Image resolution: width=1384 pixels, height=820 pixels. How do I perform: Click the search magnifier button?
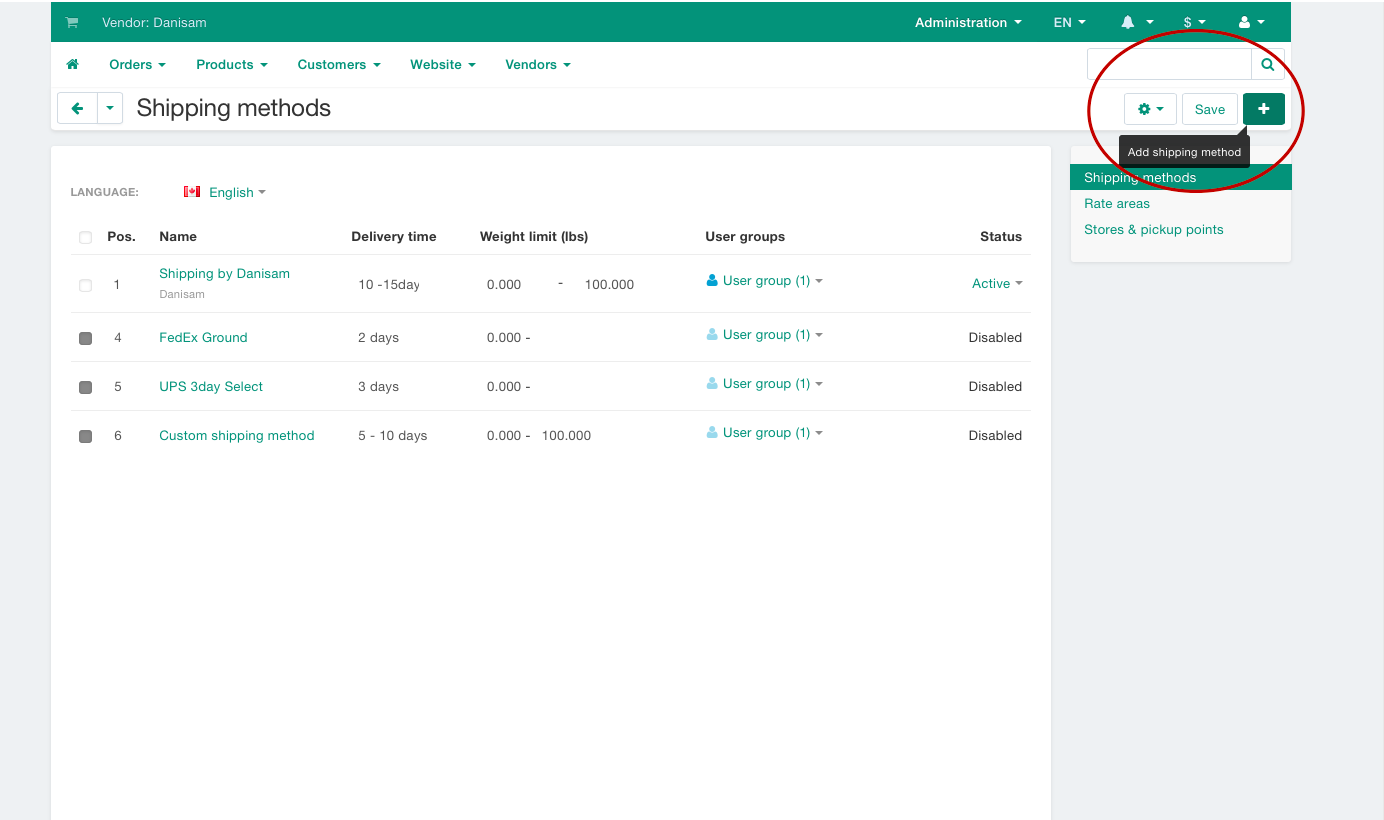[x=1267, y=65]
